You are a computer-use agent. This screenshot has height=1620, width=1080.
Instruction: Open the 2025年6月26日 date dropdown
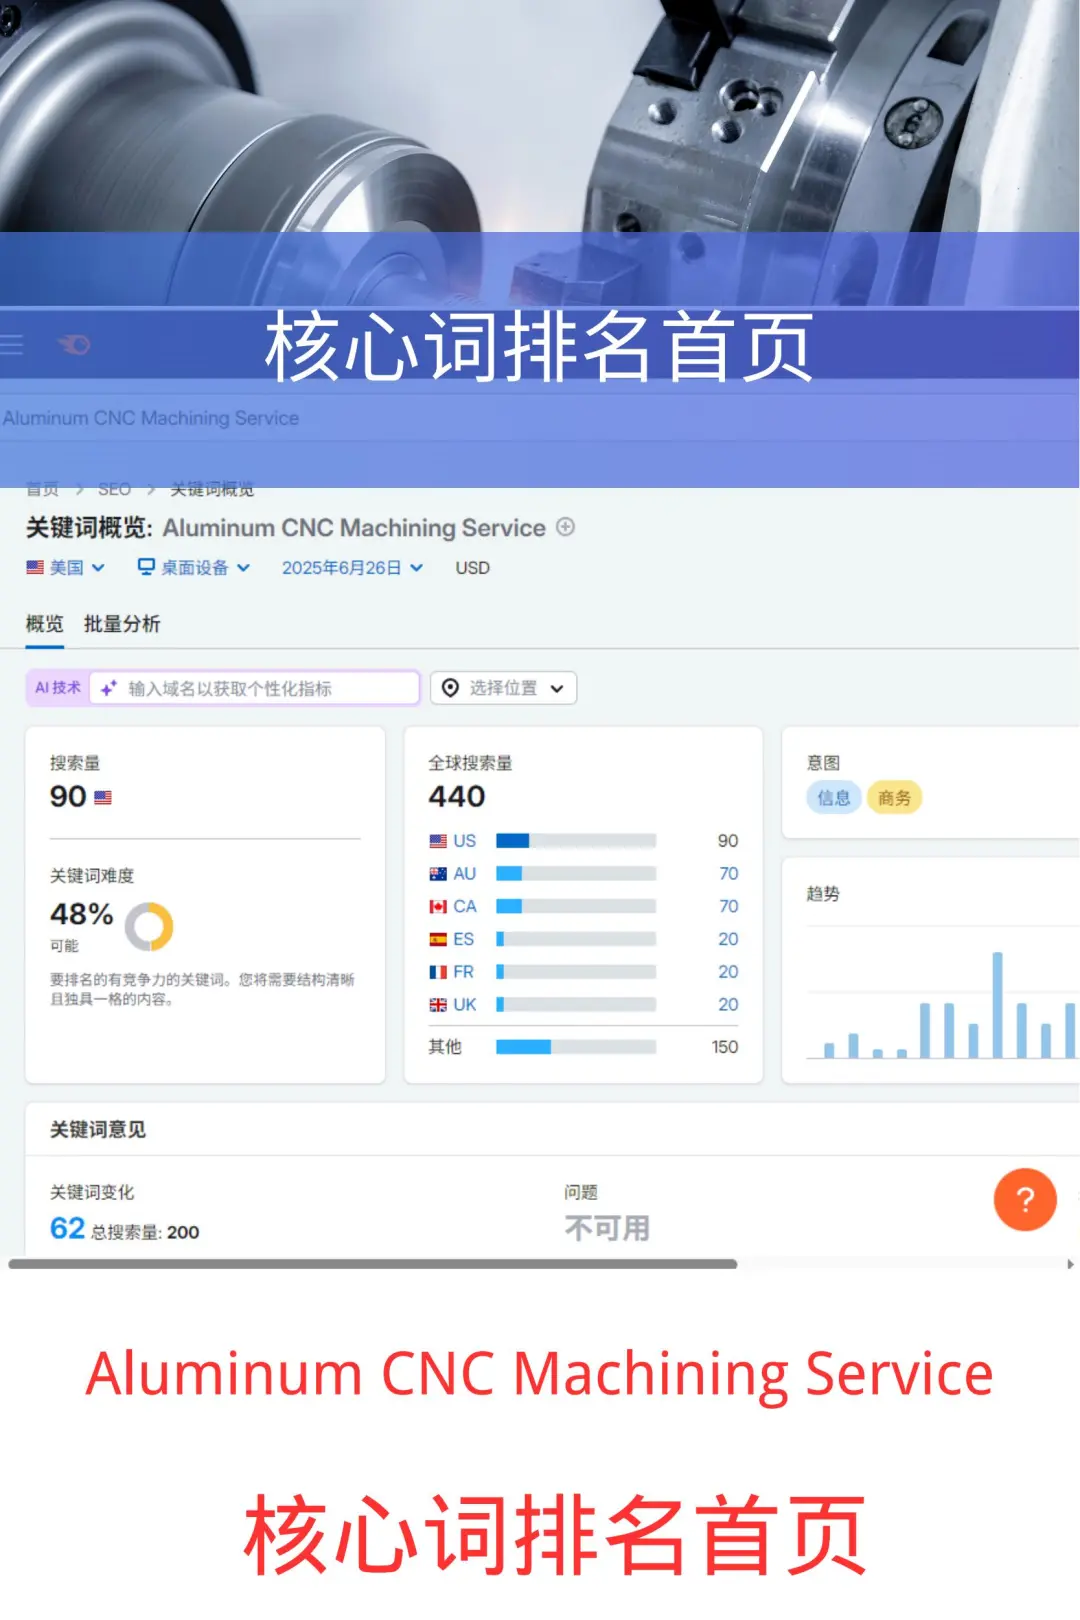[x=352, y=567]
